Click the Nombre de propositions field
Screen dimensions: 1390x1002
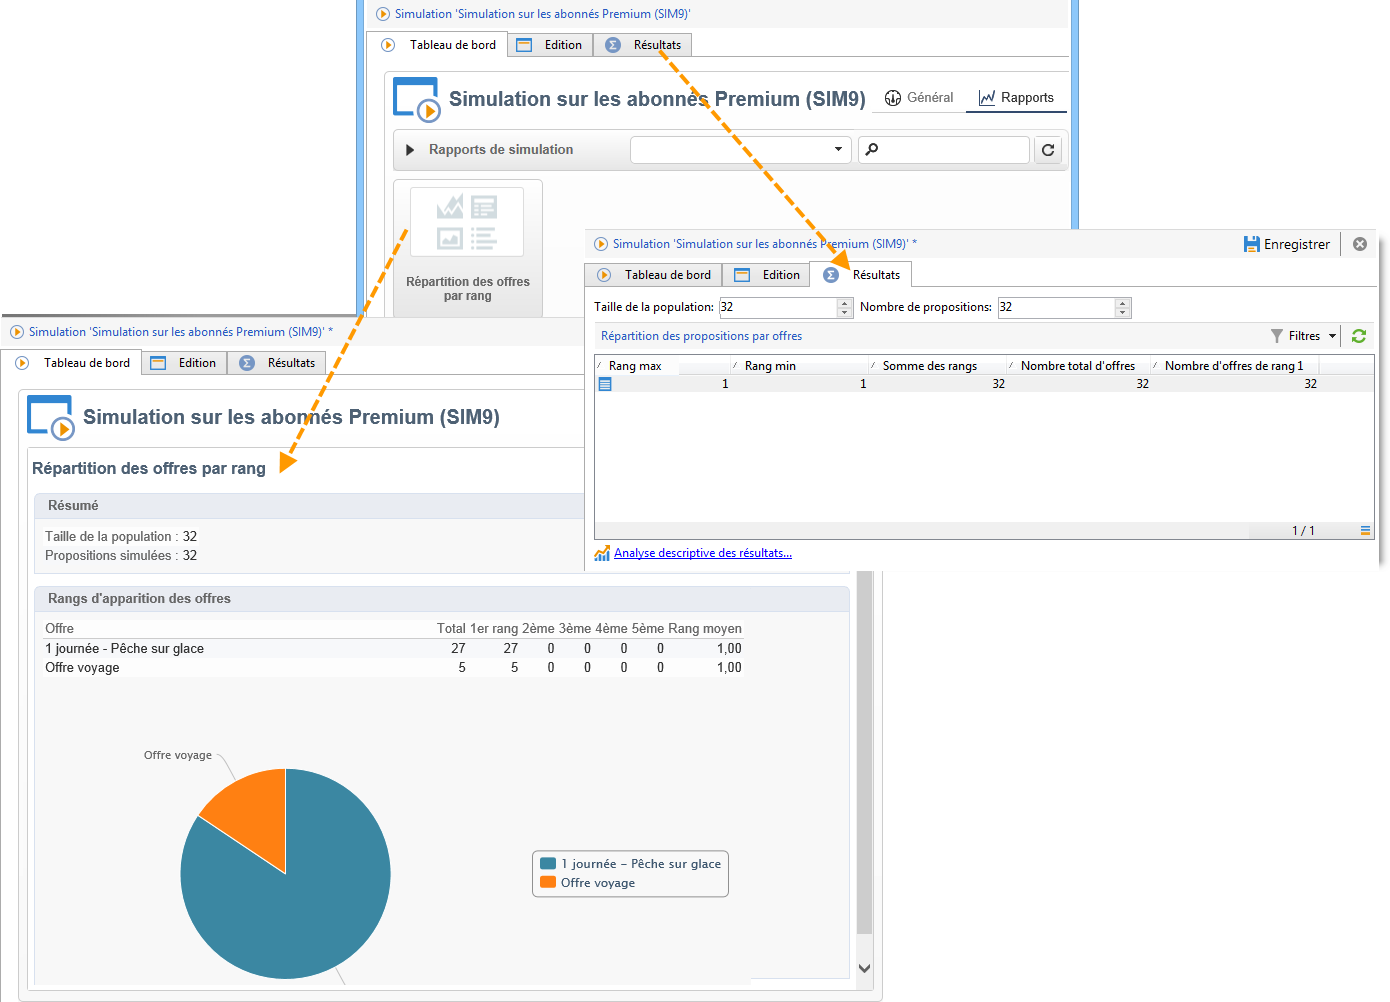(x=1057, y=307)
